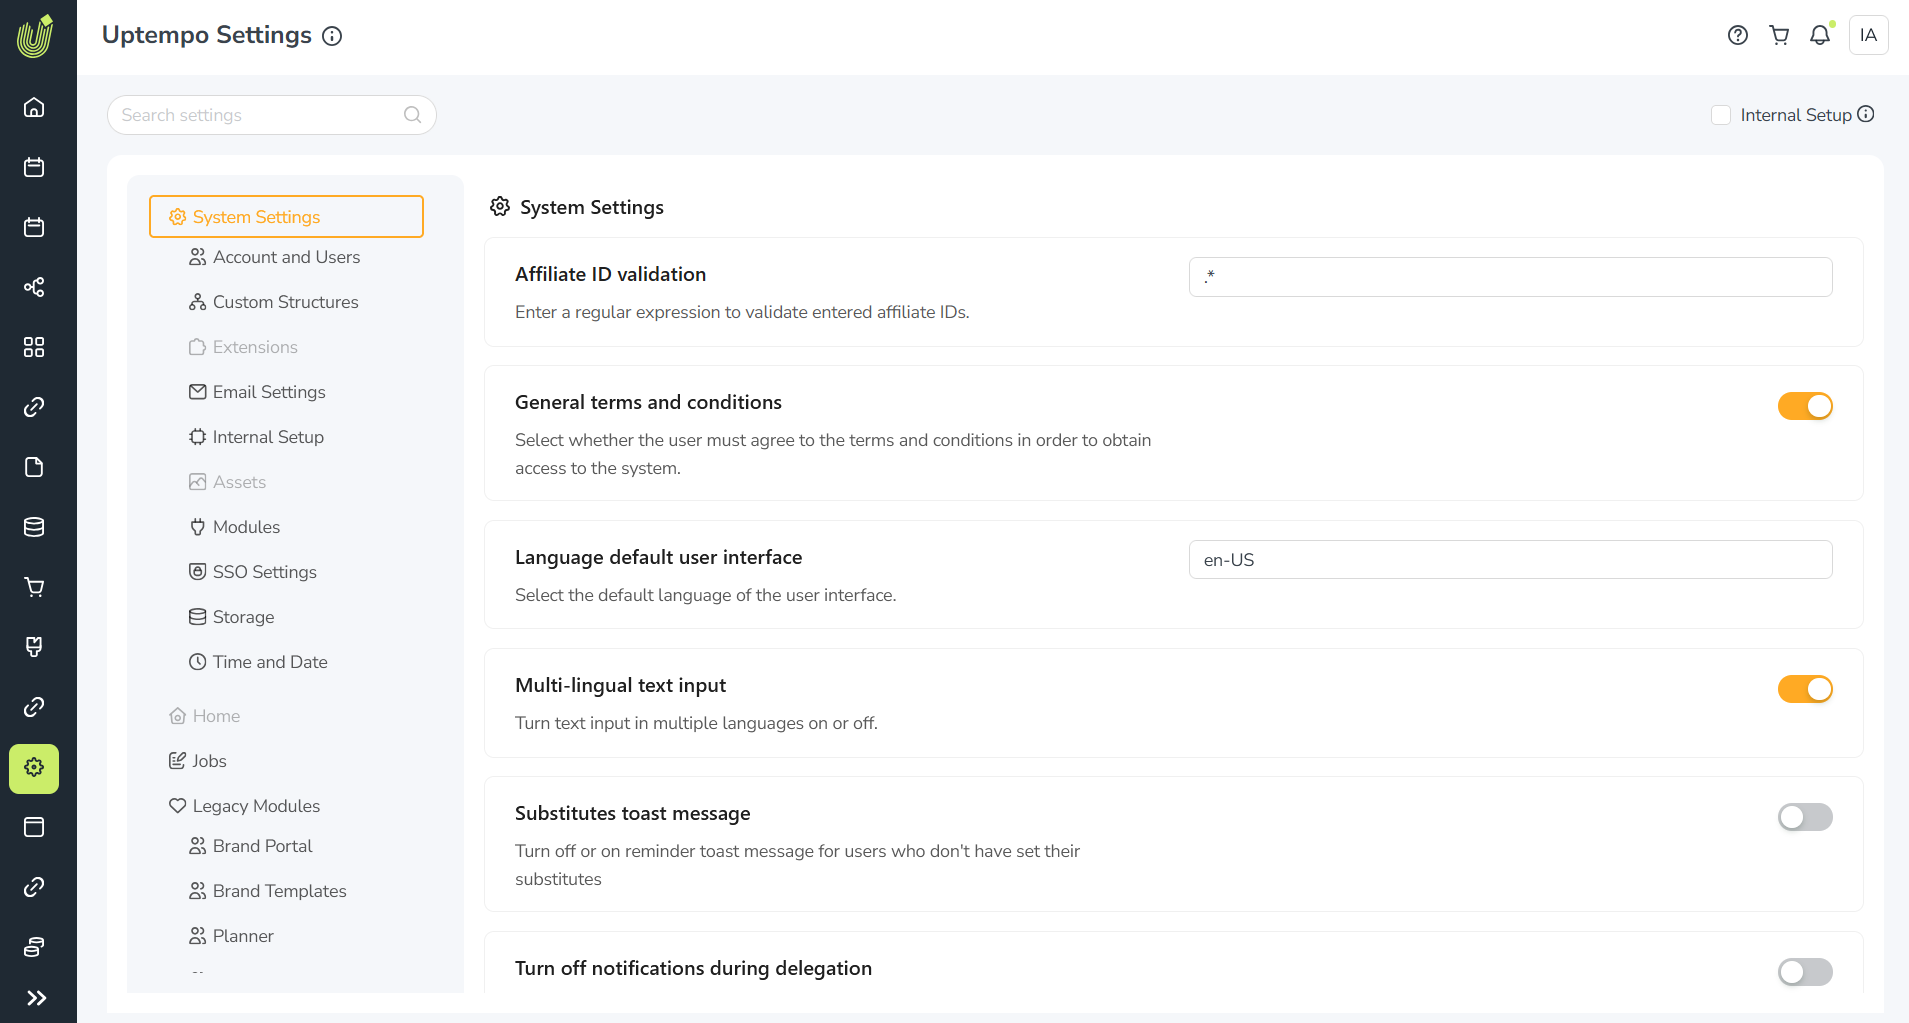Click the active settings gear in sidebar
This screenshot has height=1023, width=1909.
(x=34, y=767)
